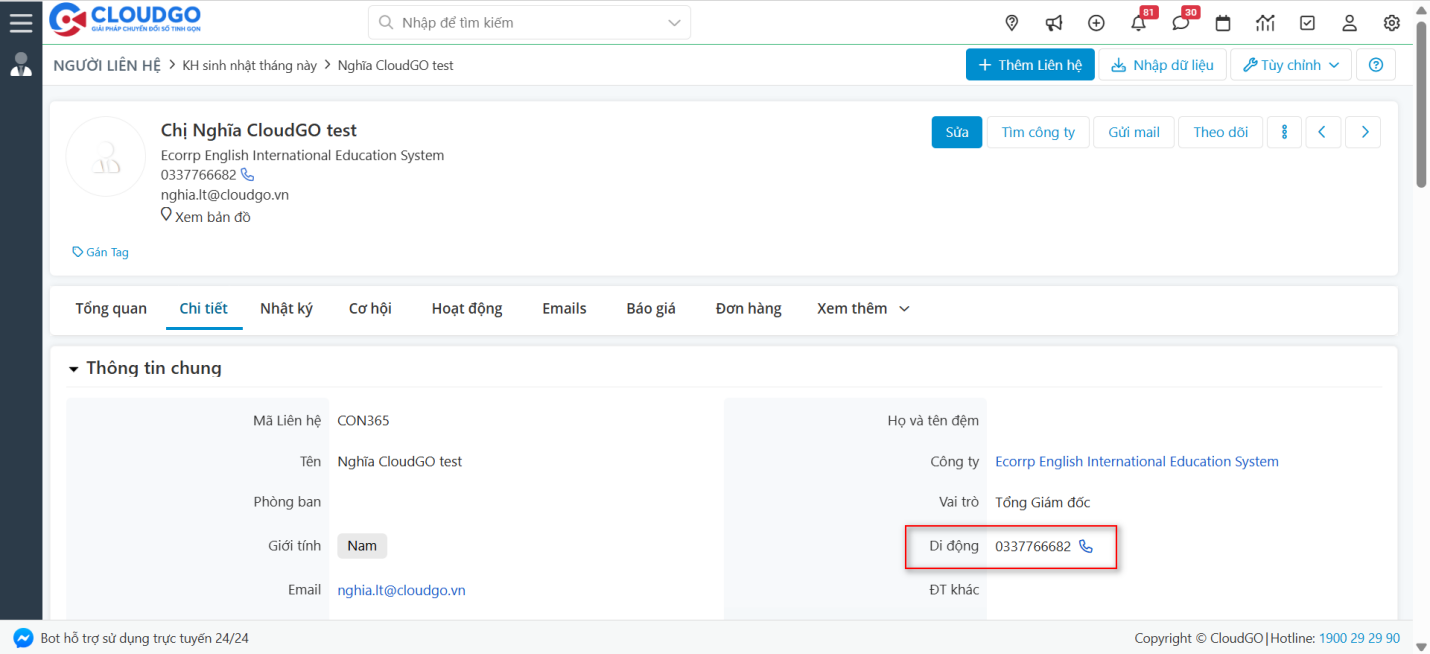
Task: Click the Sửa button
Action: (x=956, y=131)
